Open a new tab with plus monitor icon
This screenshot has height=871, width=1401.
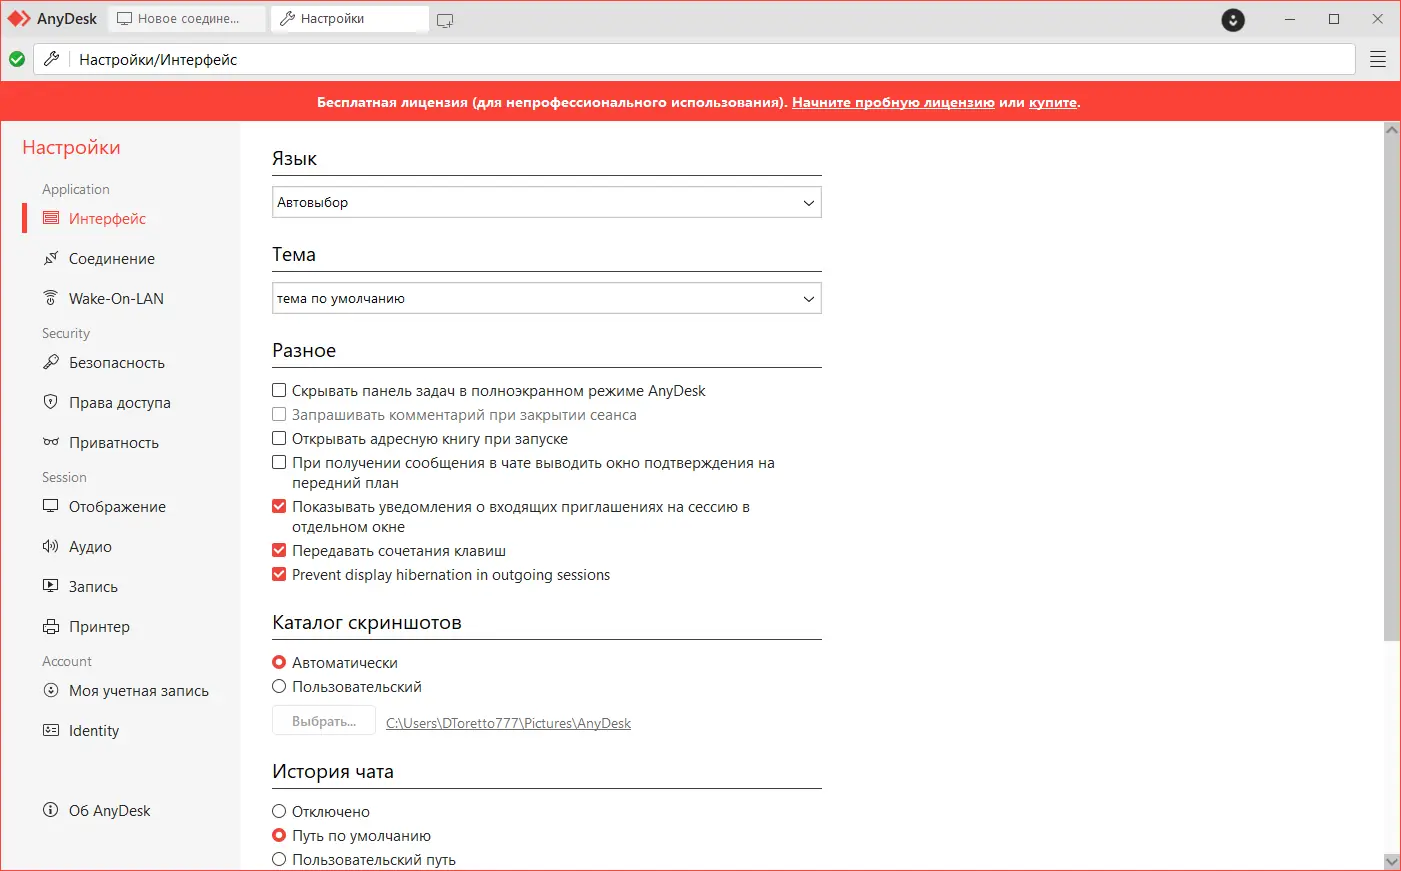[x=445, y=20]
